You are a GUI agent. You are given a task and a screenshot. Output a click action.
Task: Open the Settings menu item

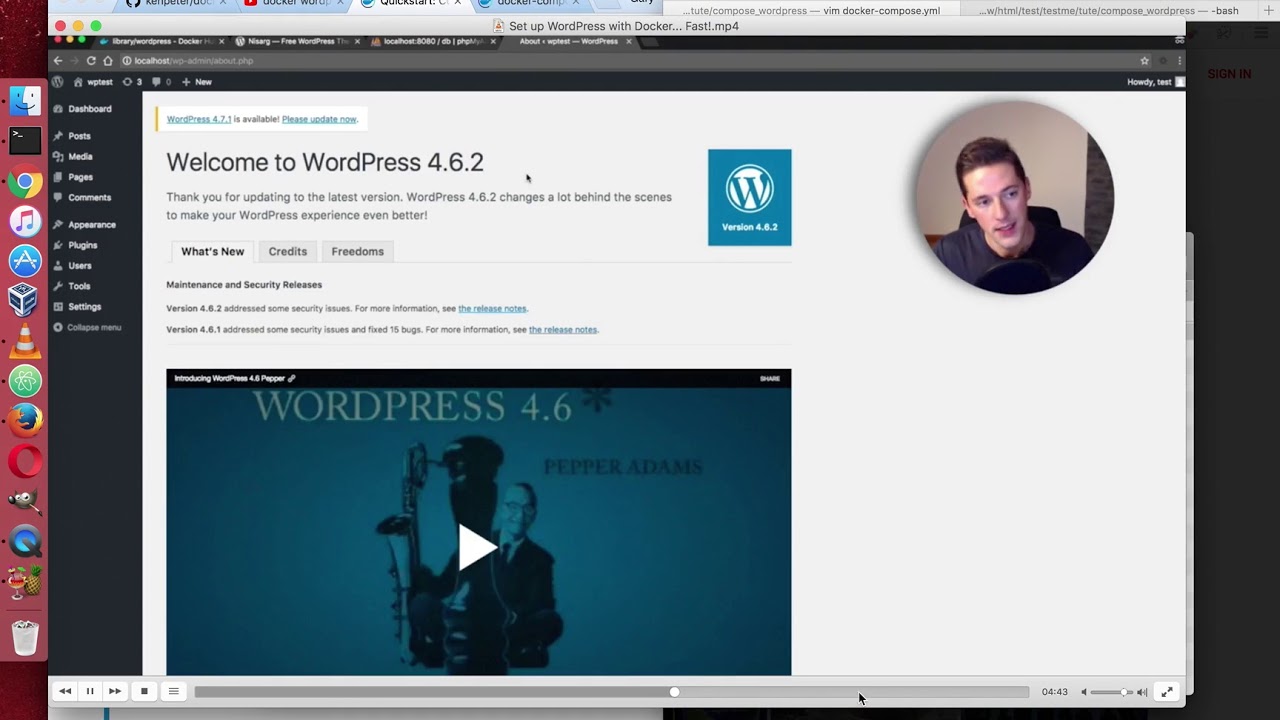[77, 307]
